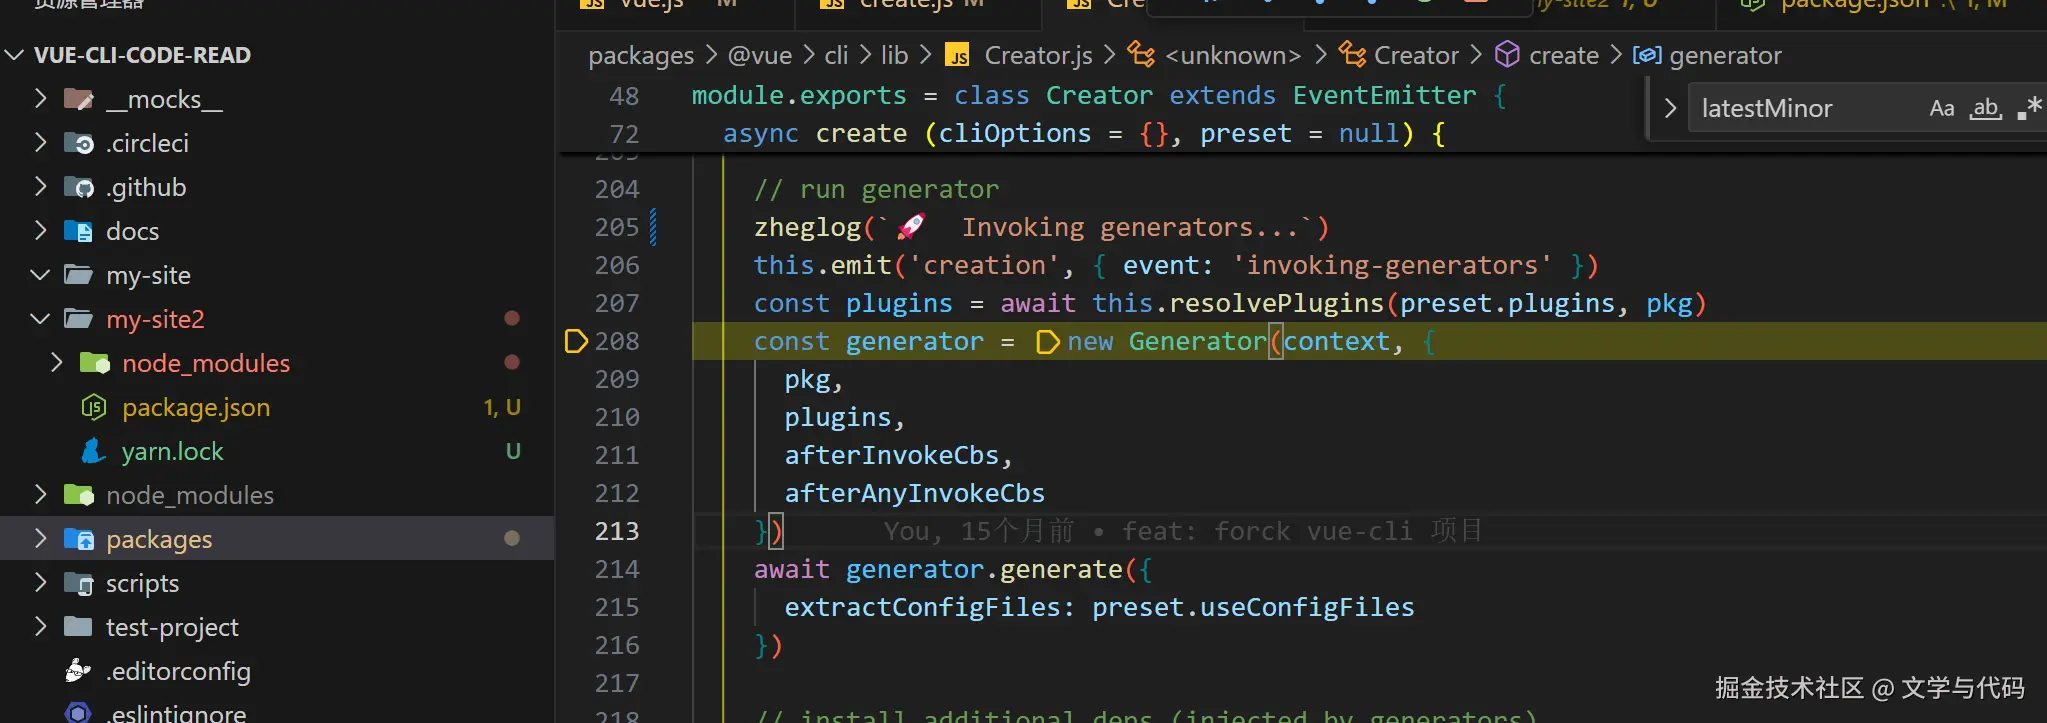The width and height of the screenshot is (2047, 723).
Task: Click the .editorconfig file icon
Action: point(78,671)
